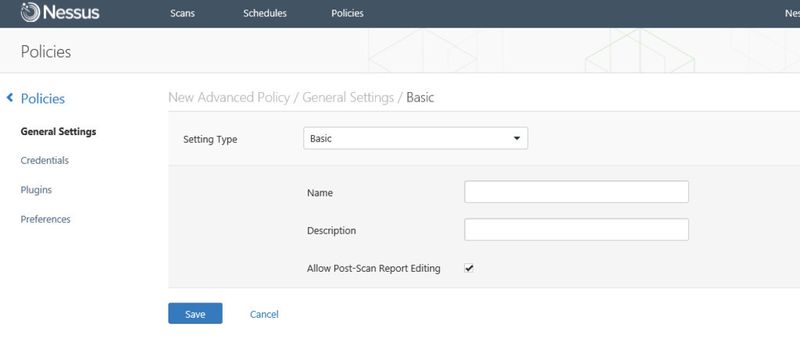Click the Policies page heading
800x360 pixels.
46,52
